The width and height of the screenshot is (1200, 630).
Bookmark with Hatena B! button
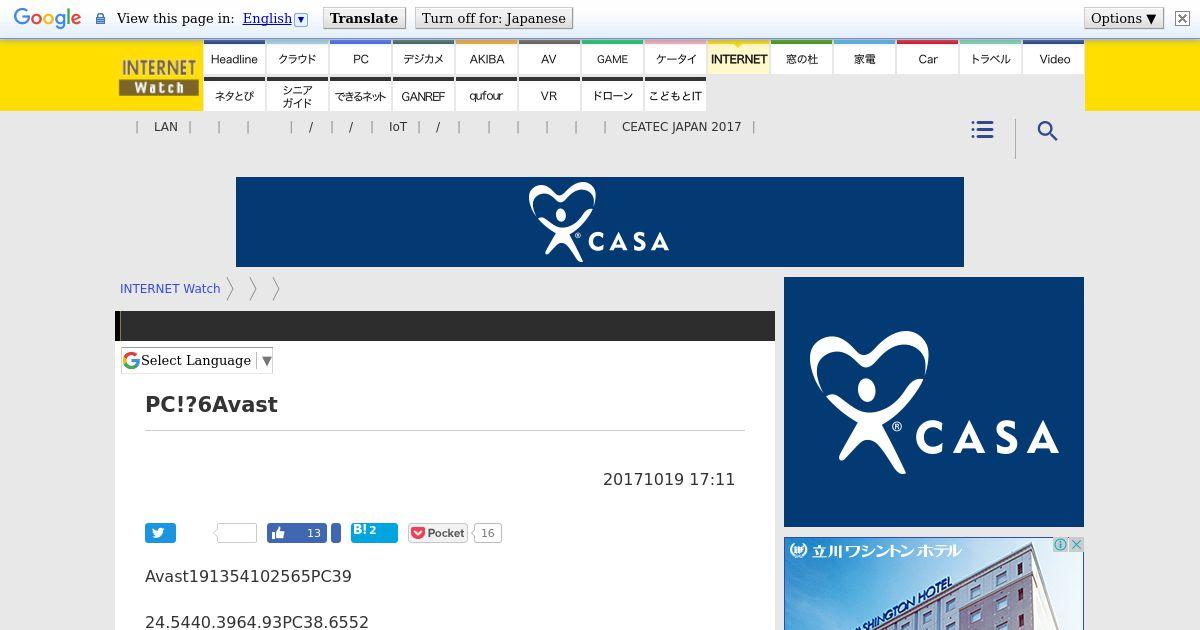click(x=374, y=532)
